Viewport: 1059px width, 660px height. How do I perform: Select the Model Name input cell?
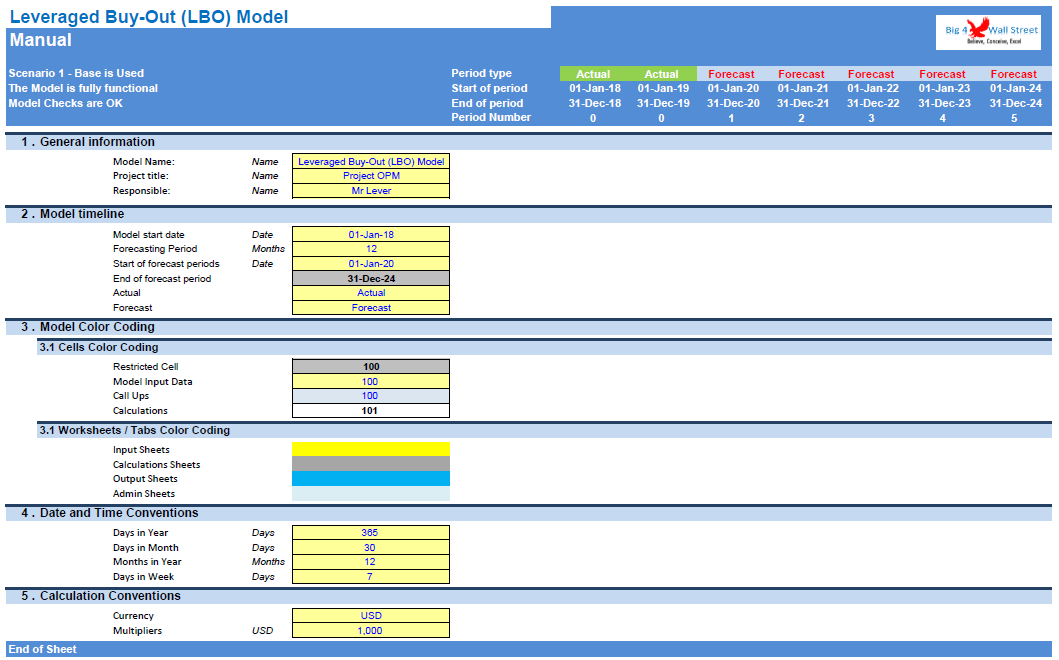371,161
